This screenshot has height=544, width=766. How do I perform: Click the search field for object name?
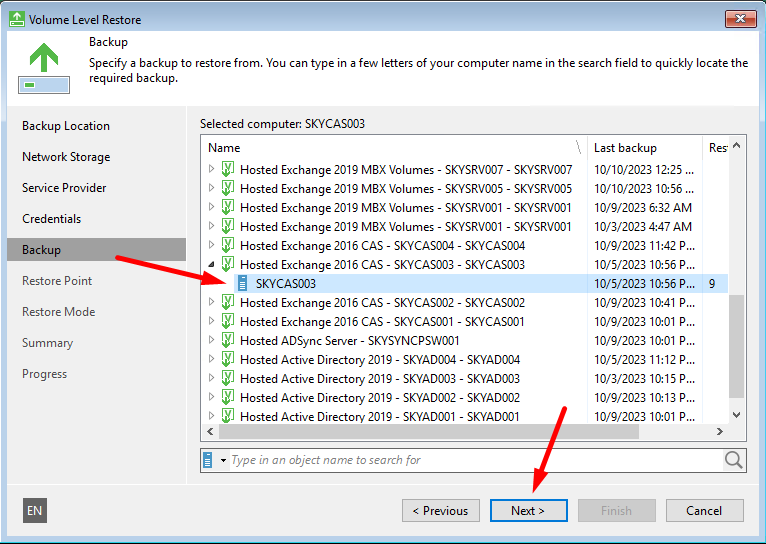[x=475, y=460]
